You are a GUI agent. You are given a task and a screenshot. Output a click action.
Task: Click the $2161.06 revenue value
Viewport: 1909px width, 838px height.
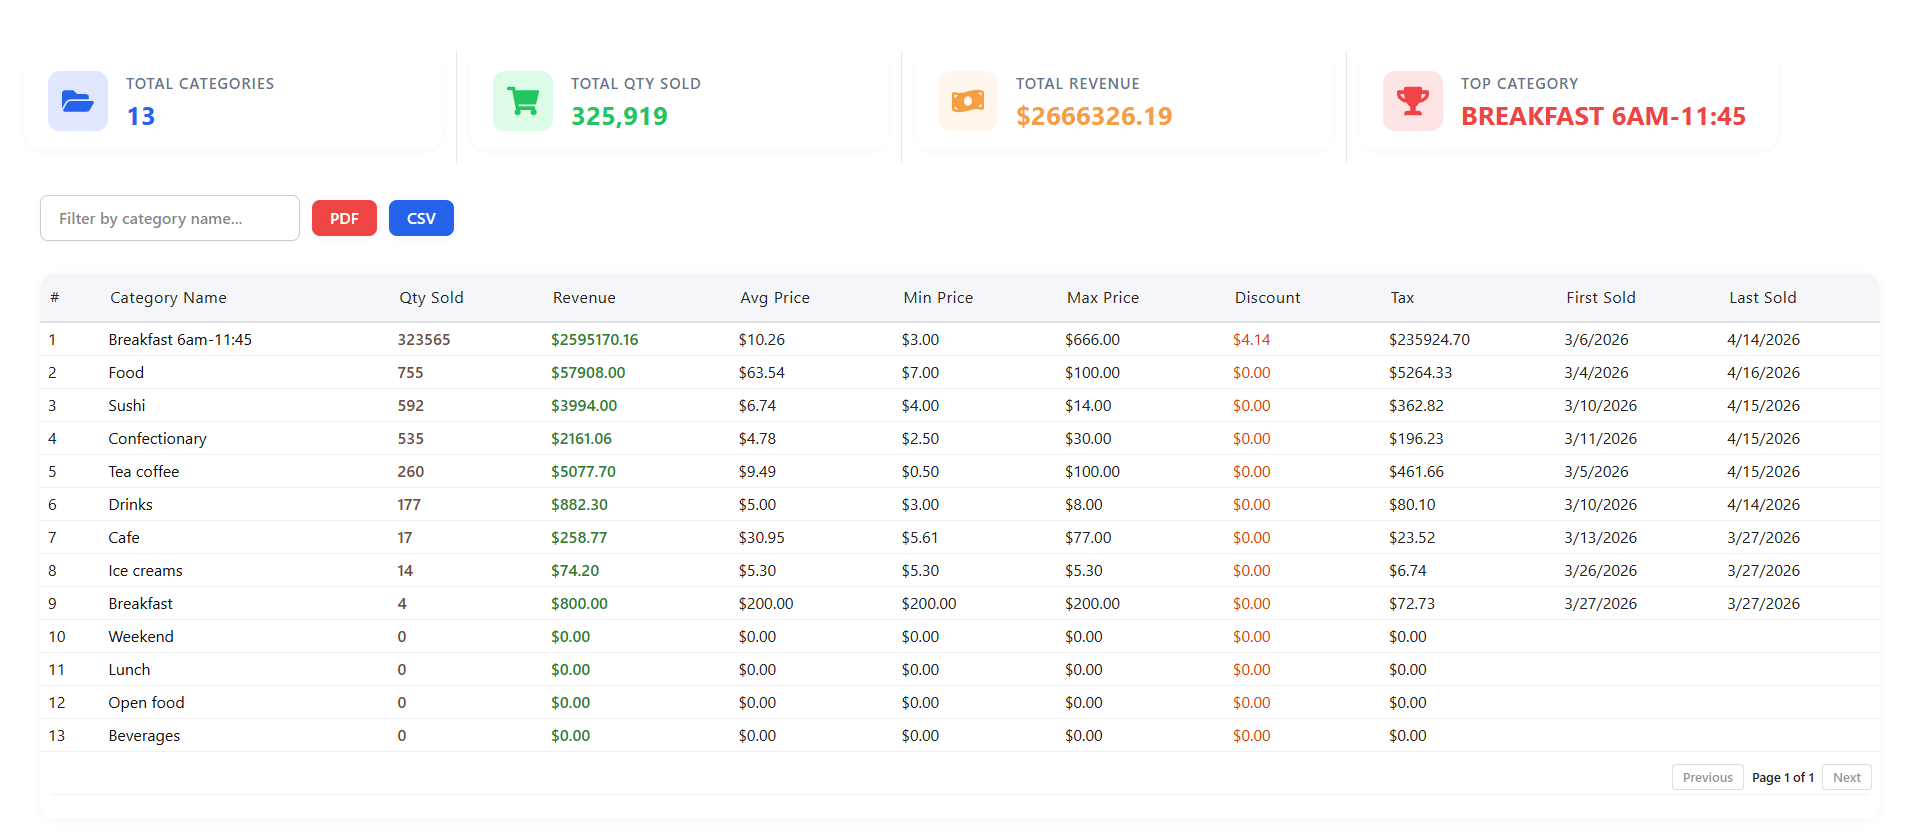pos(581,438)
